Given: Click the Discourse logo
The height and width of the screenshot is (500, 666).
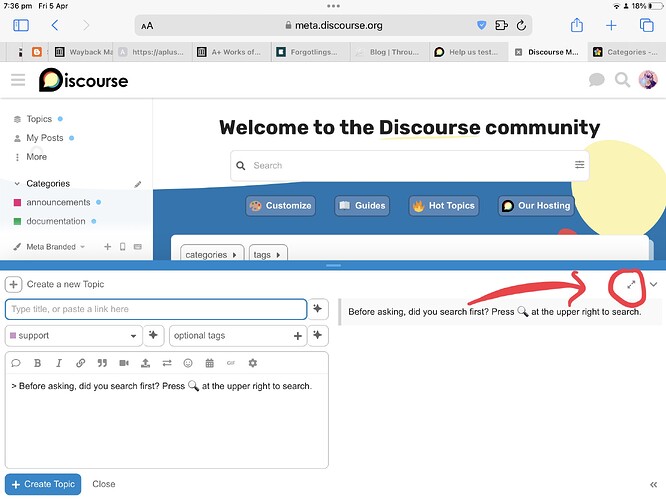Looking at the screenshot, I should [x=83, y=80].
